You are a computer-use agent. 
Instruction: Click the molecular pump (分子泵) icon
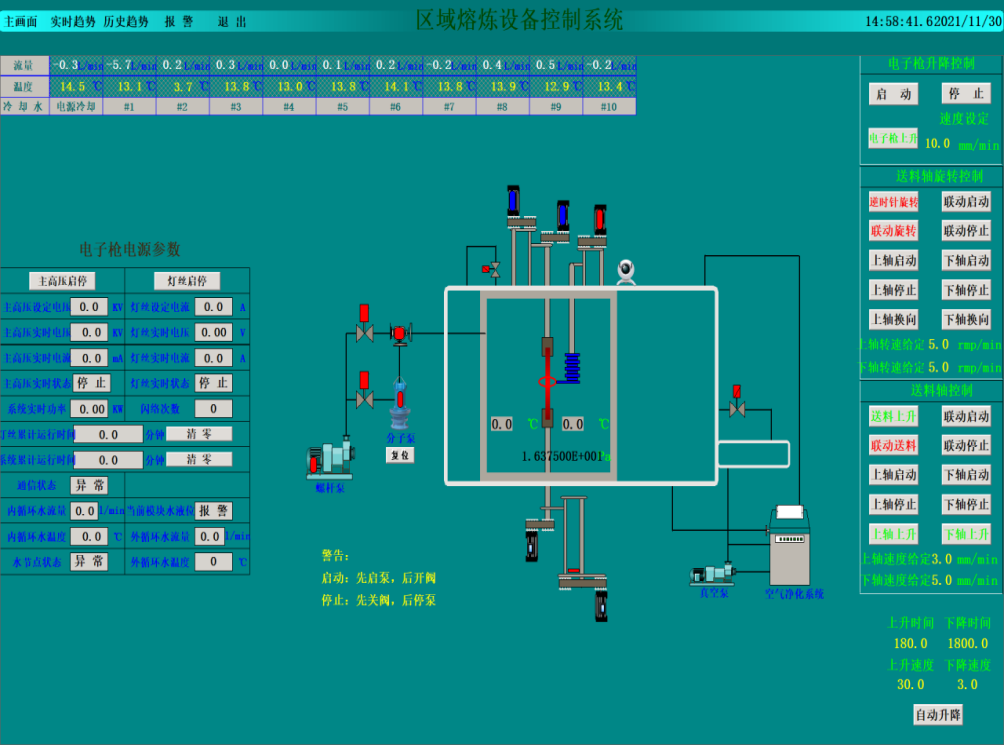coord(400,410)
